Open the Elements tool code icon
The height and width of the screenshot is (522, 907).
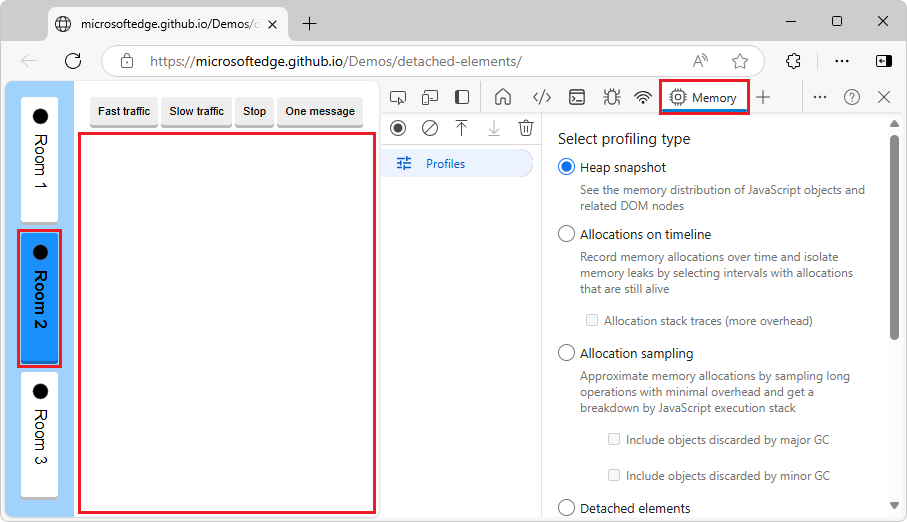541,97
